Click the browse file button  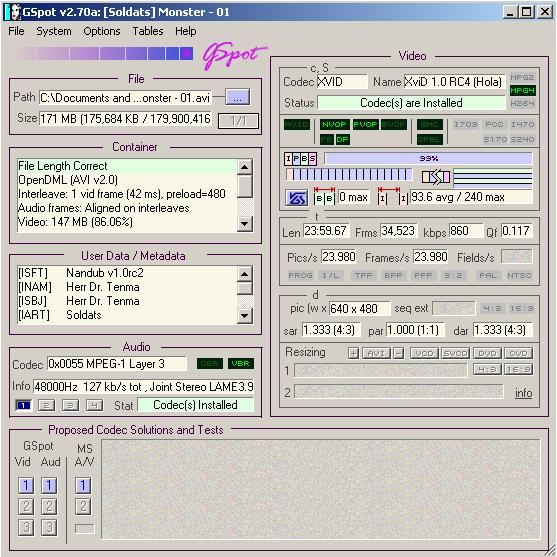point(238,97)
